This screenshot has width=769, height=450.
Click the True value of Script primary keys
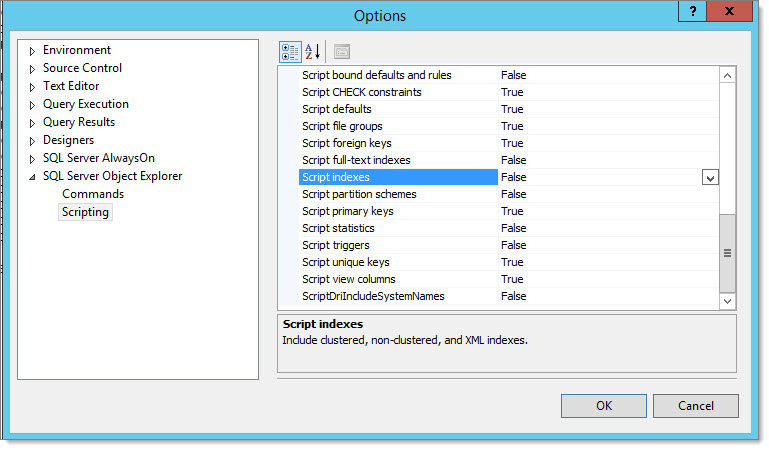tap(512, 211)
